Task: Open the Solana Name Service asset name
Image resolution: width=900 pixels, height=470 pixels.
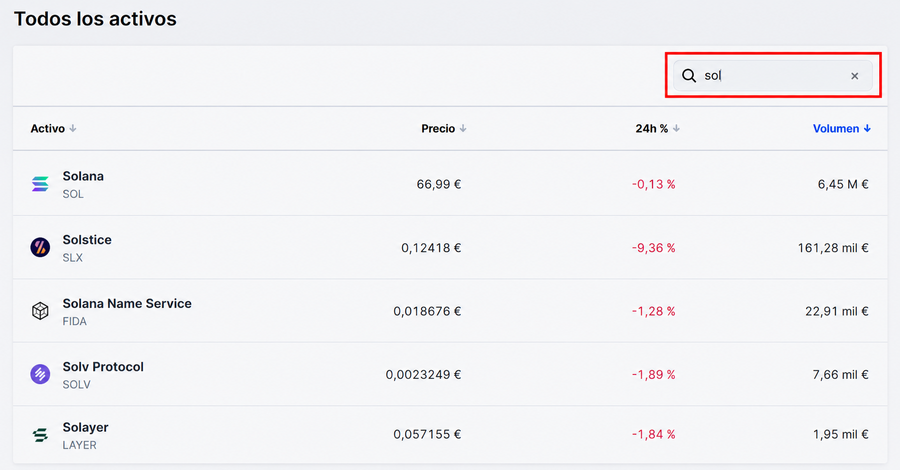Action: pyautogui.click(x=127, y=304)
